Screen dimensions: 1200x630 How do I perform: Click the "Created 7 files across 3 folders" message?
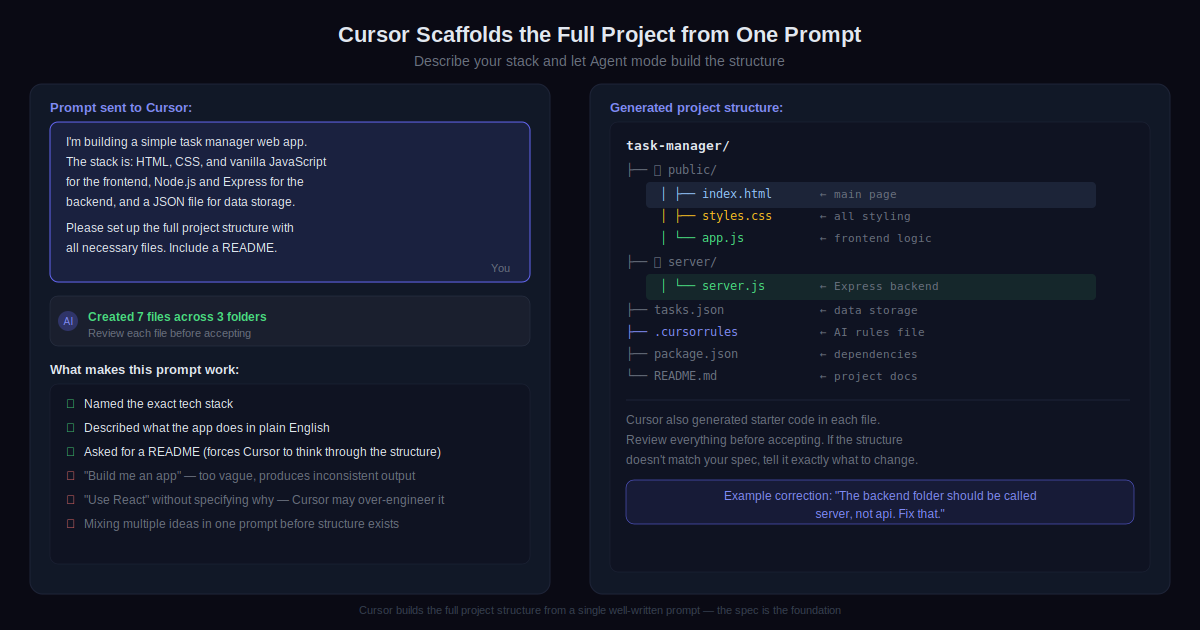pyautogui.click(x=177, y=317)
